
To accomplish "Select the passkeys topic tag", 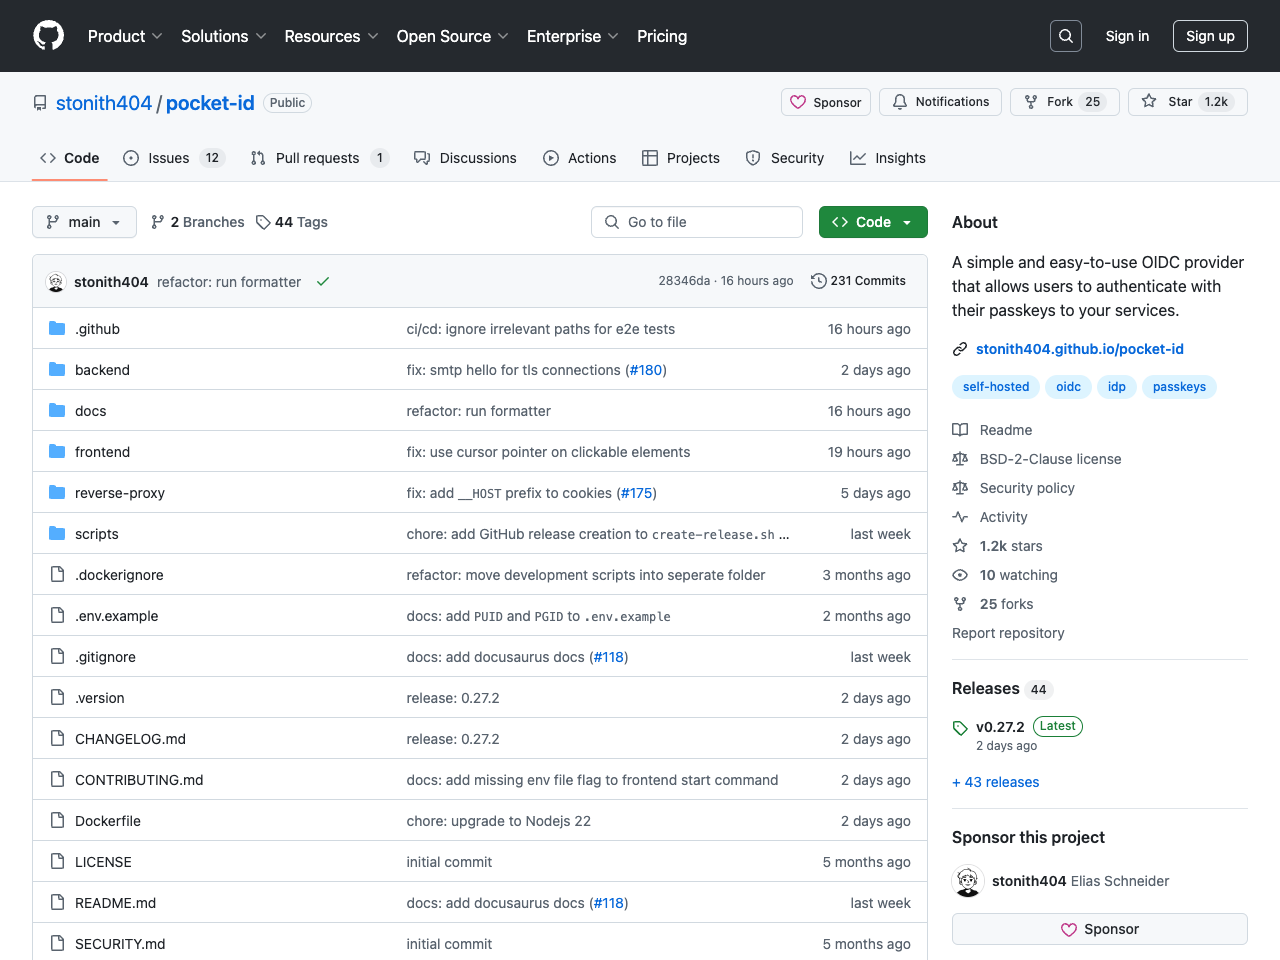I will click(1179, 387).
